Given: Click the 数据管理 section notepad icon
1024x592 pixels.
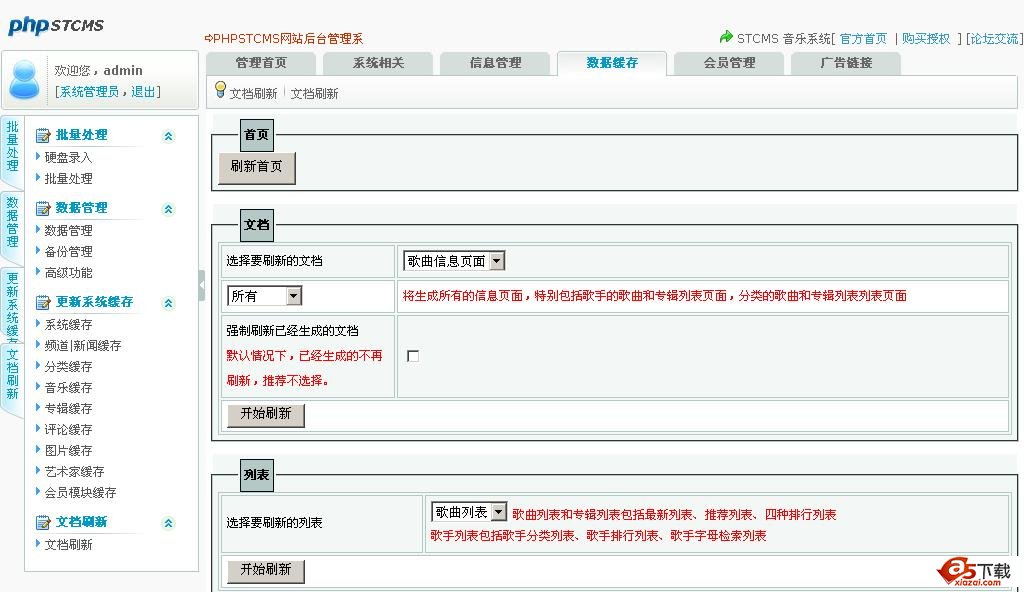Looking at the screenshot, I should pos(43,209).
